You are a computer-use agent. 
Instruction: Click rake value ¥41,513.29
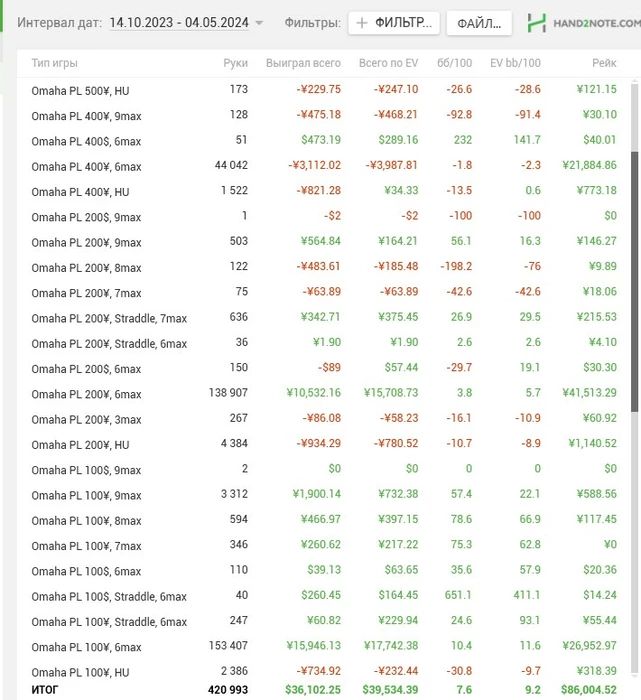pyautogui.click(x=589, y=393)
